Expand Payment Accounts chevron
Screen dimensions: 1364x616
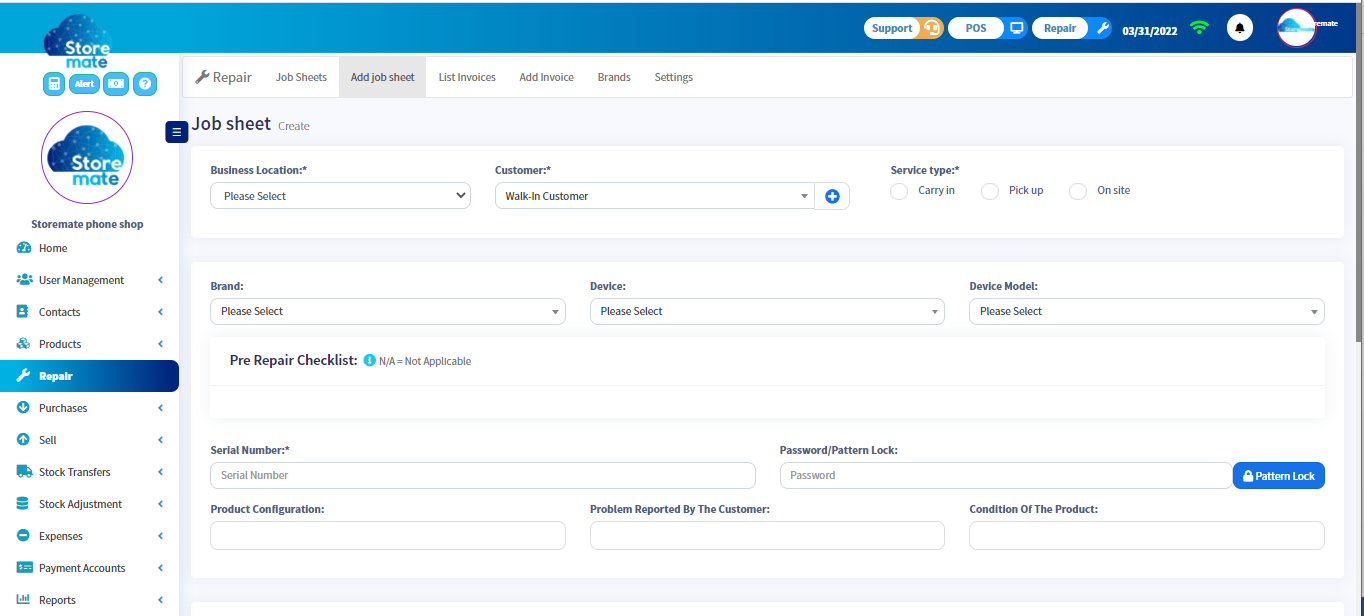tap(160, 568)
